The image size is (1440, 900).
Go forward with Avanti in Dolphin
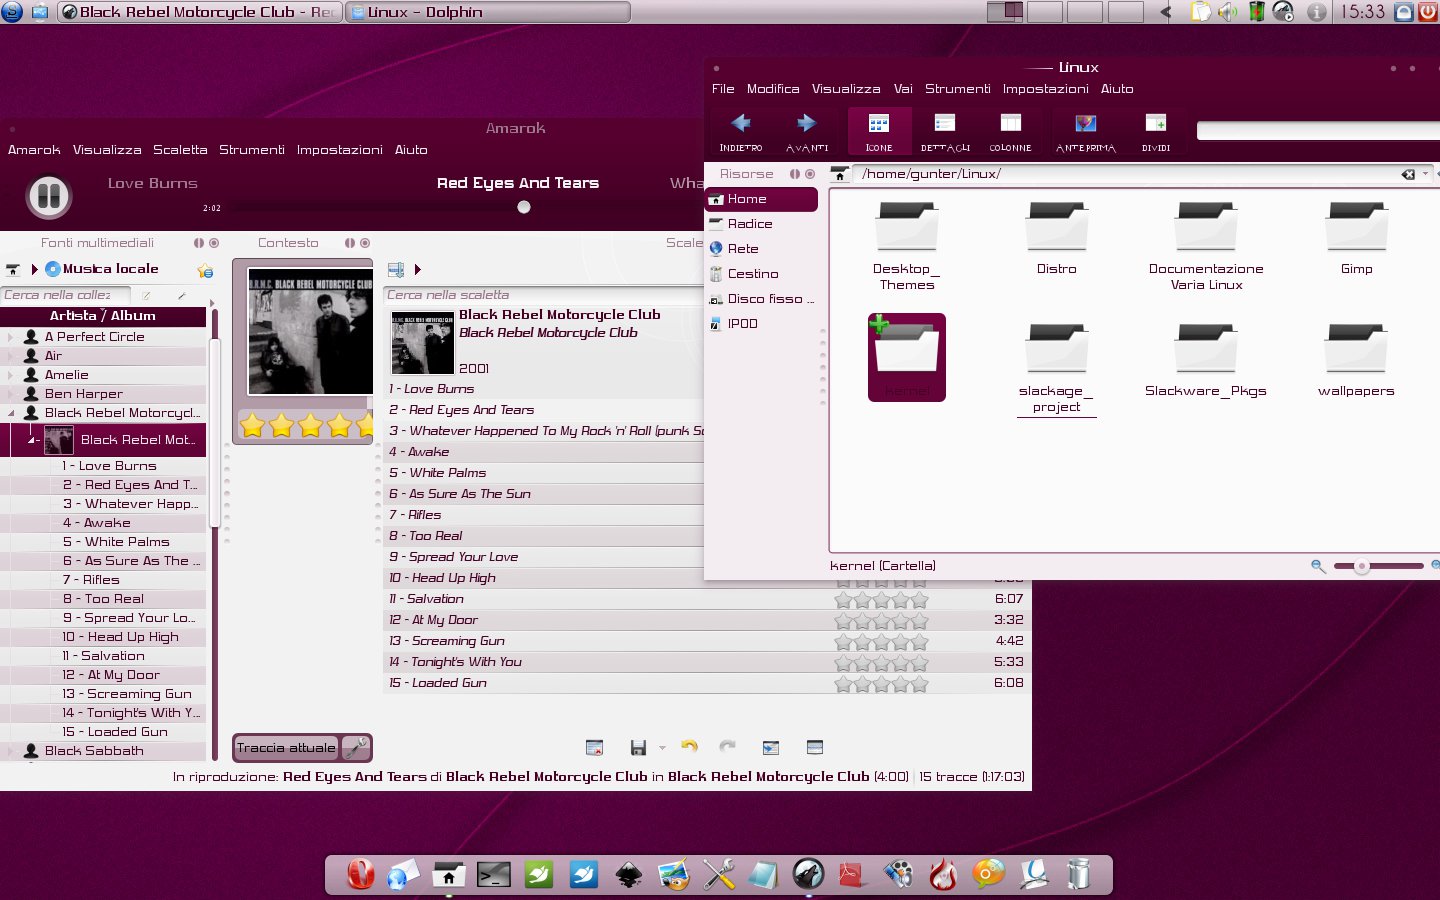click(806, 132)
